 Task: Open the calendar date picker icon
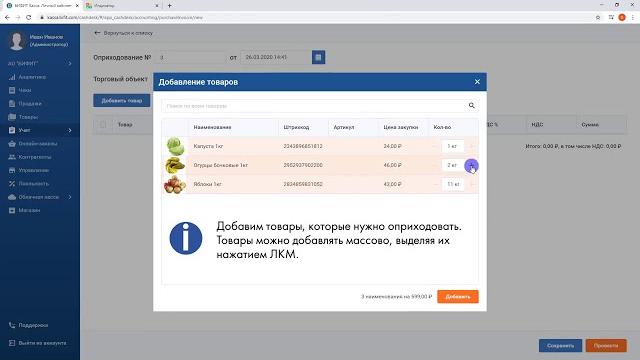[318, 57]
